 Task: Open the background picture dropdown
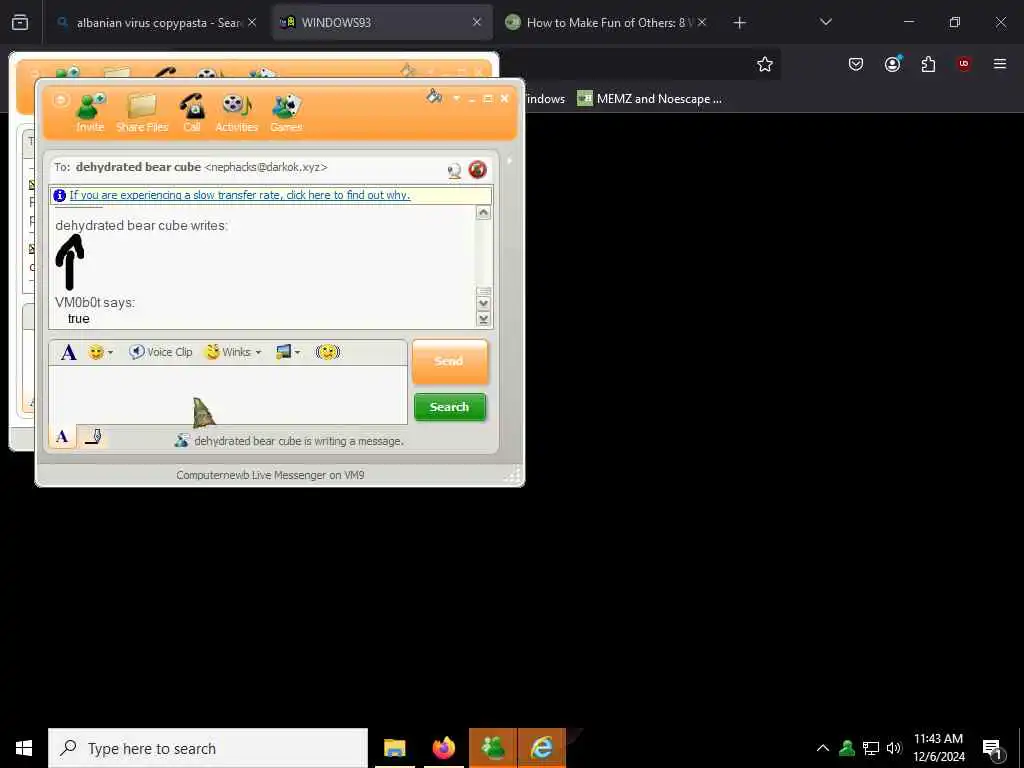click(288, 353)
